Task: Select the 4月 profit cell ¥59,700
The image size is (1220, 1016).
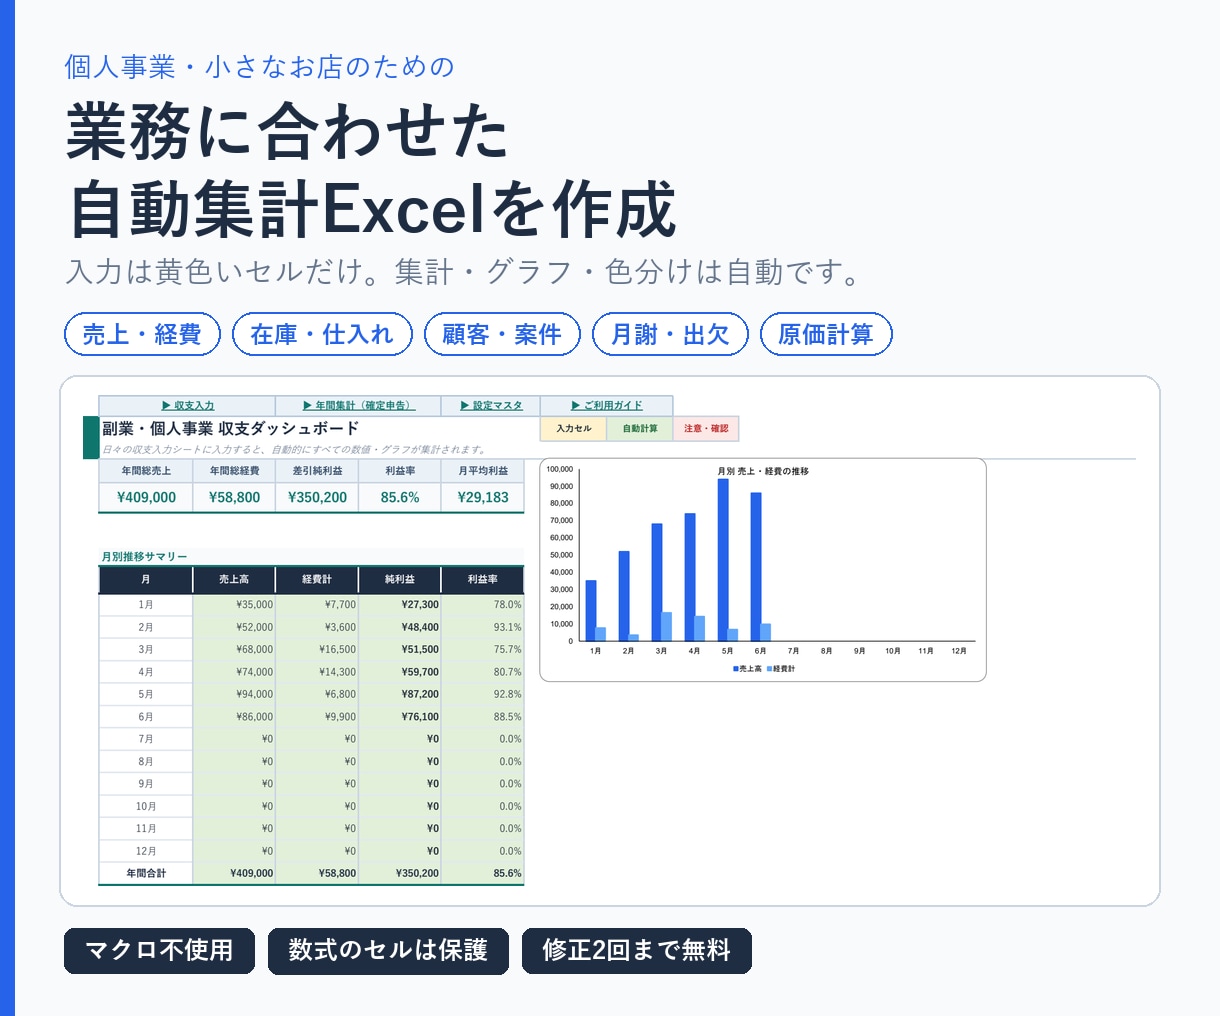Action: [400, 672]
